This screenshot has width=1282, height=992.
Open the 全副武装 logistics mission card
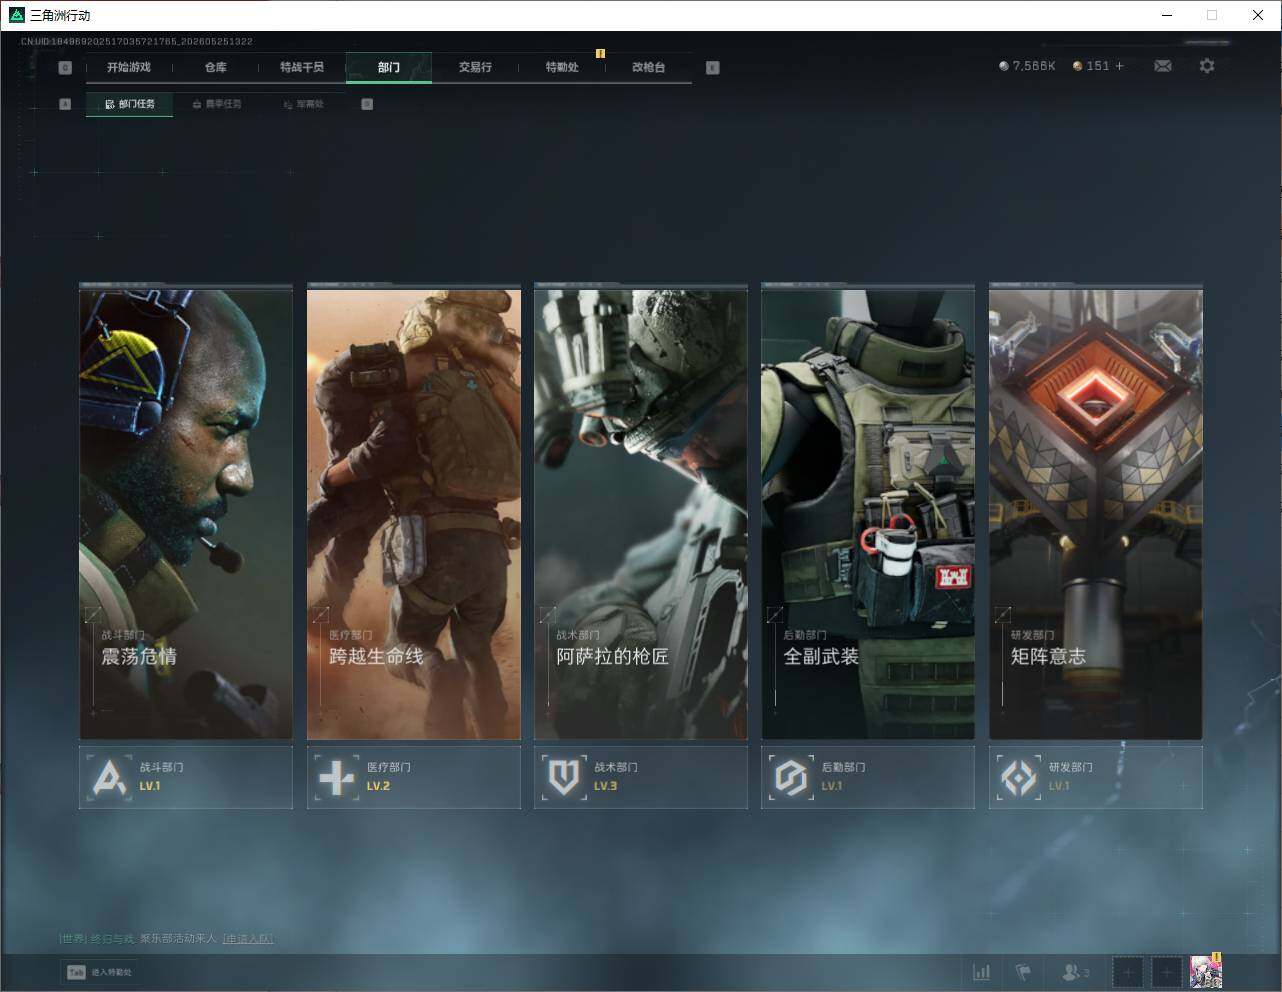(868, 512)
